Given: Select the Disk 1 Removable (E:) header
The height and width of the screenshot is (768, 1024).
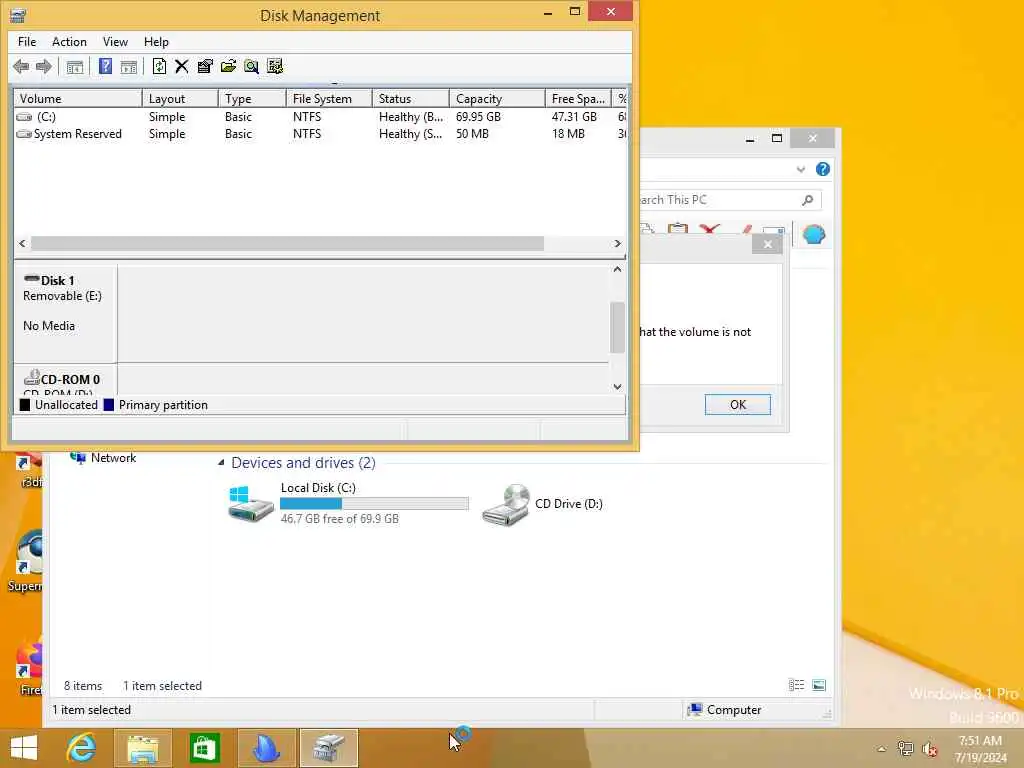Looking at the screenshot, I should [65, 313].
